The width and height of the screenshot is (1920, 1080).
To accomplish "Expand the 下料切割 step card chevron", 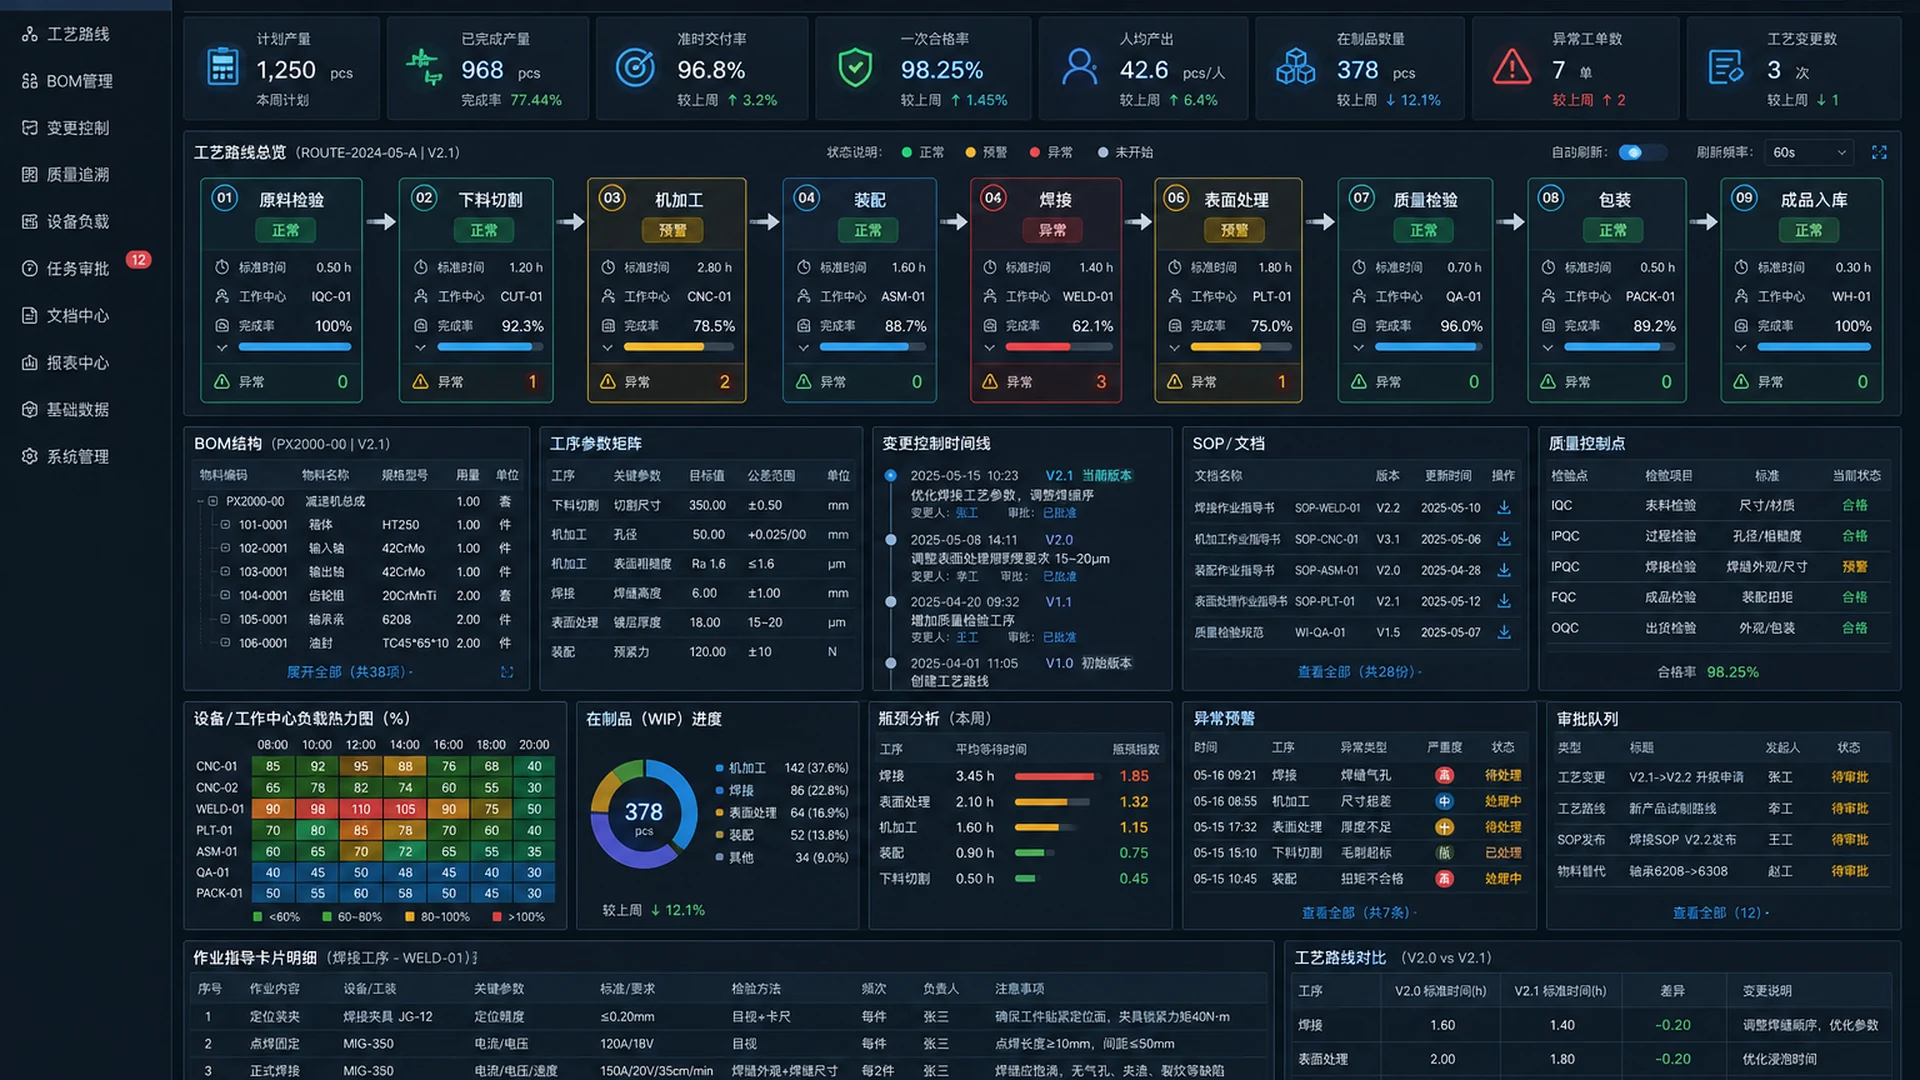I will pyautogui.click(x=421, y=348).
